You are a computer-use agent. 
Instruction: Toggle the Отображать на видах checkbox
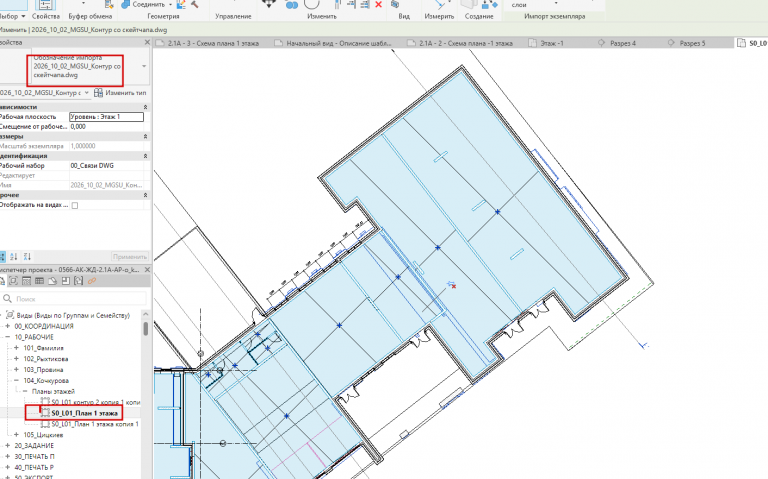tap(75, 205)
